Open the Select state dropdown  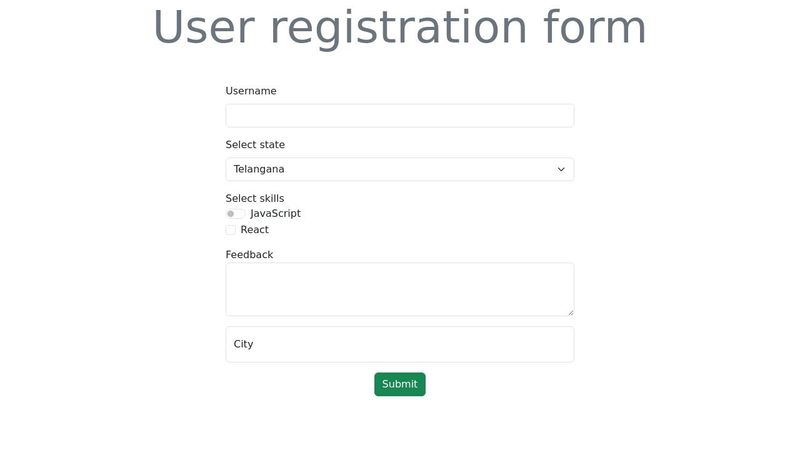(x=399, y=169)
